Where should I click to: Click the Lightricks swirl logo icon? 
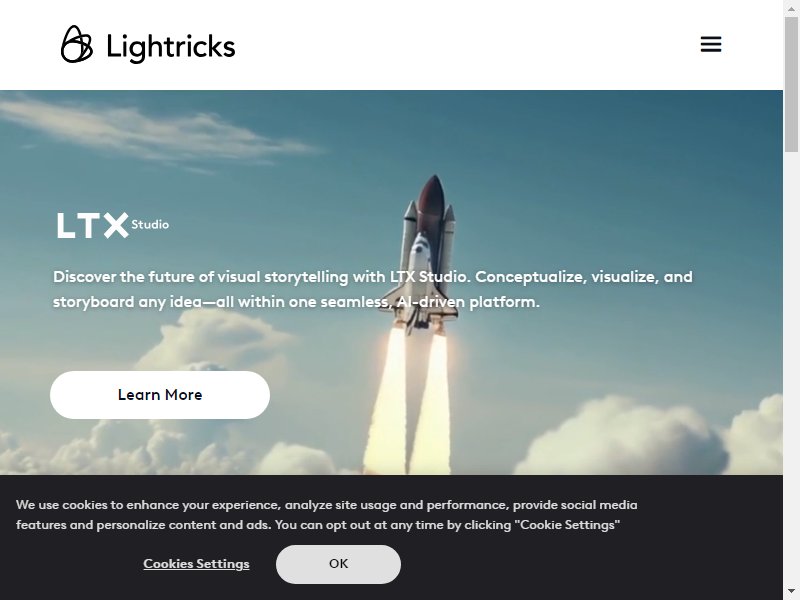pos(77,44)
